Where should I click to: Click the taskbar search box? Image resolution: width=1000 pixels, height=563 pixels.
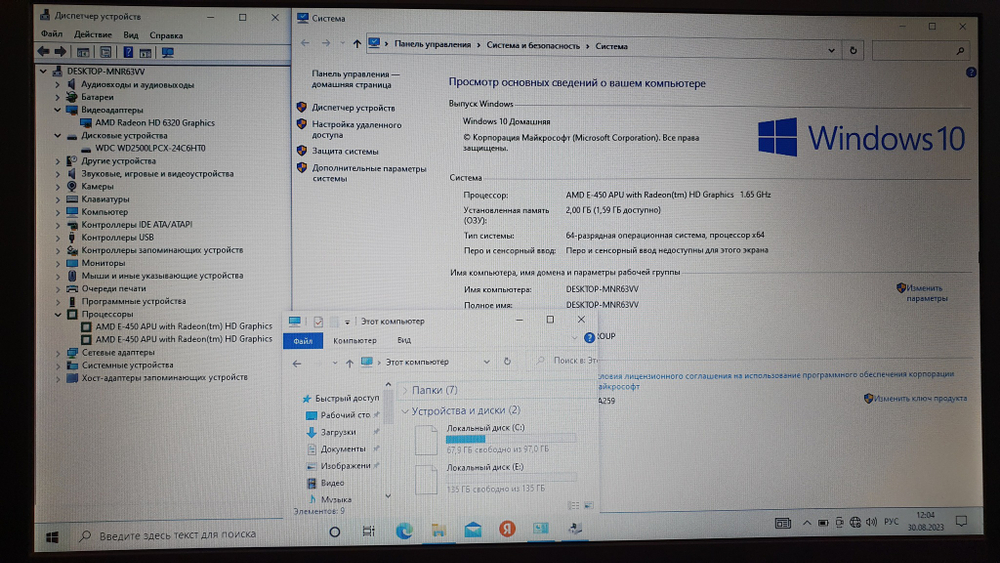[188, 536]
